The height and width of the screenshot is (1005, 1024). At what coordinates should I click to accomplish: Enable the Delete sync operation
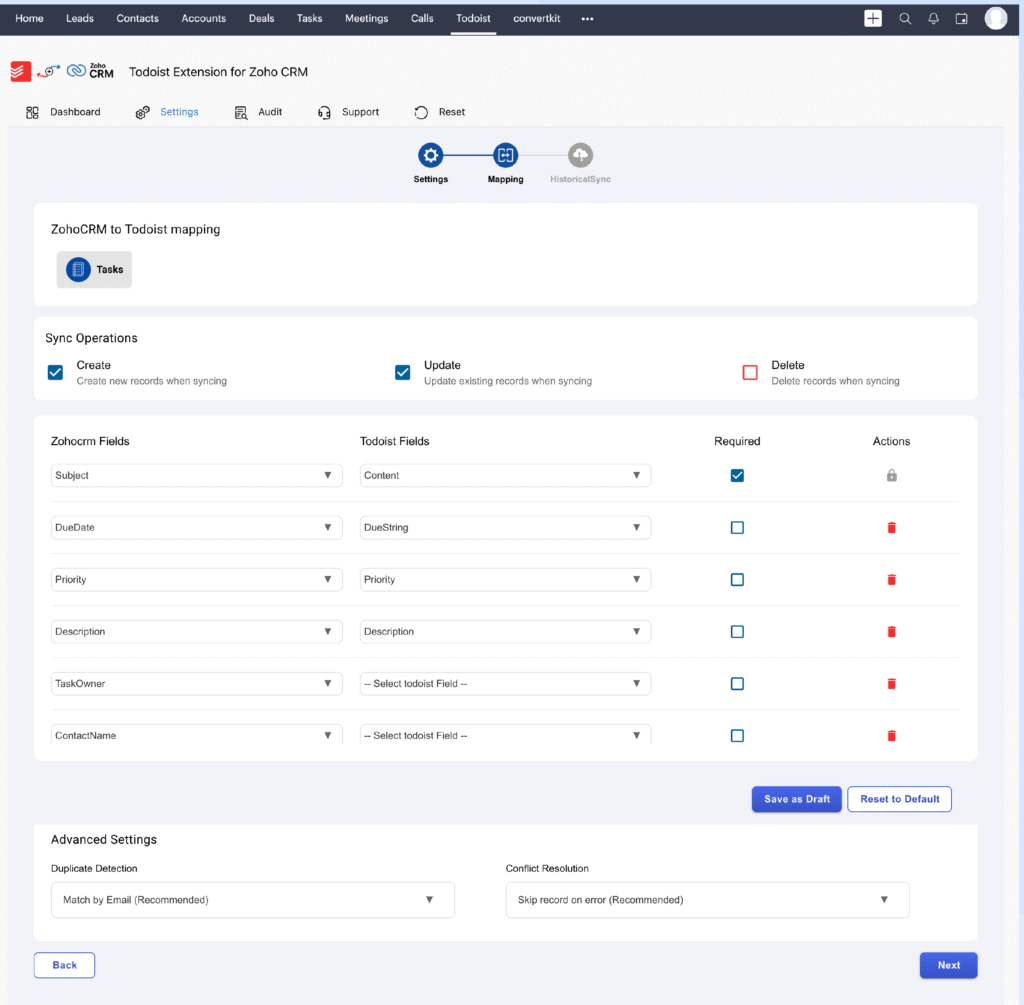(750, 372)
